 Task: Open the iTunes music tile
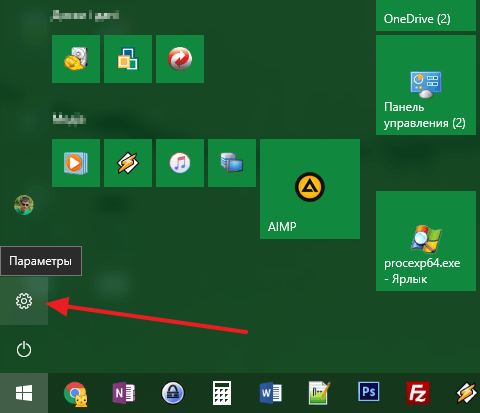tap(180, 163)
